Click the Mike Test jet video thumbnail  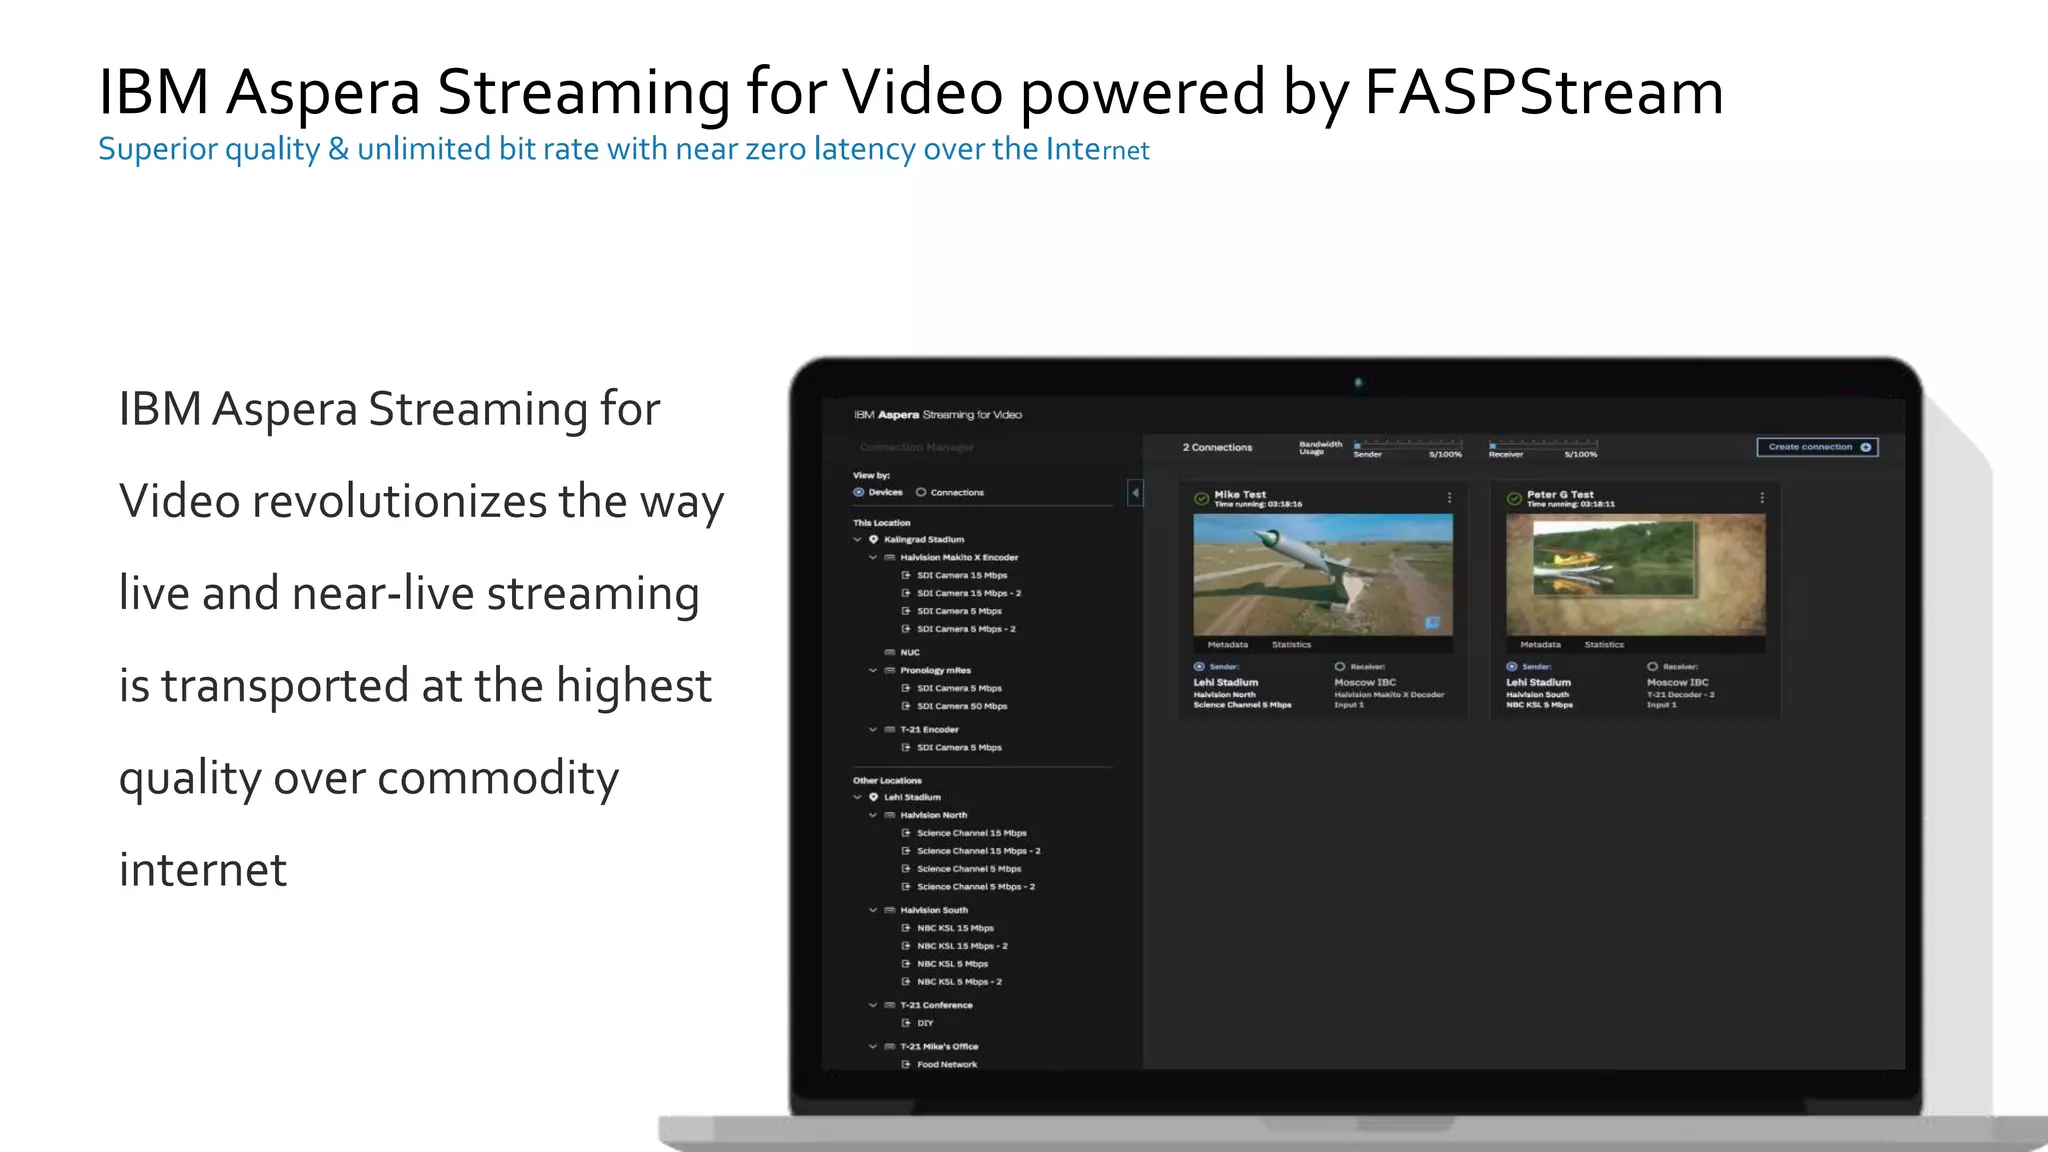click(1323, 574)
